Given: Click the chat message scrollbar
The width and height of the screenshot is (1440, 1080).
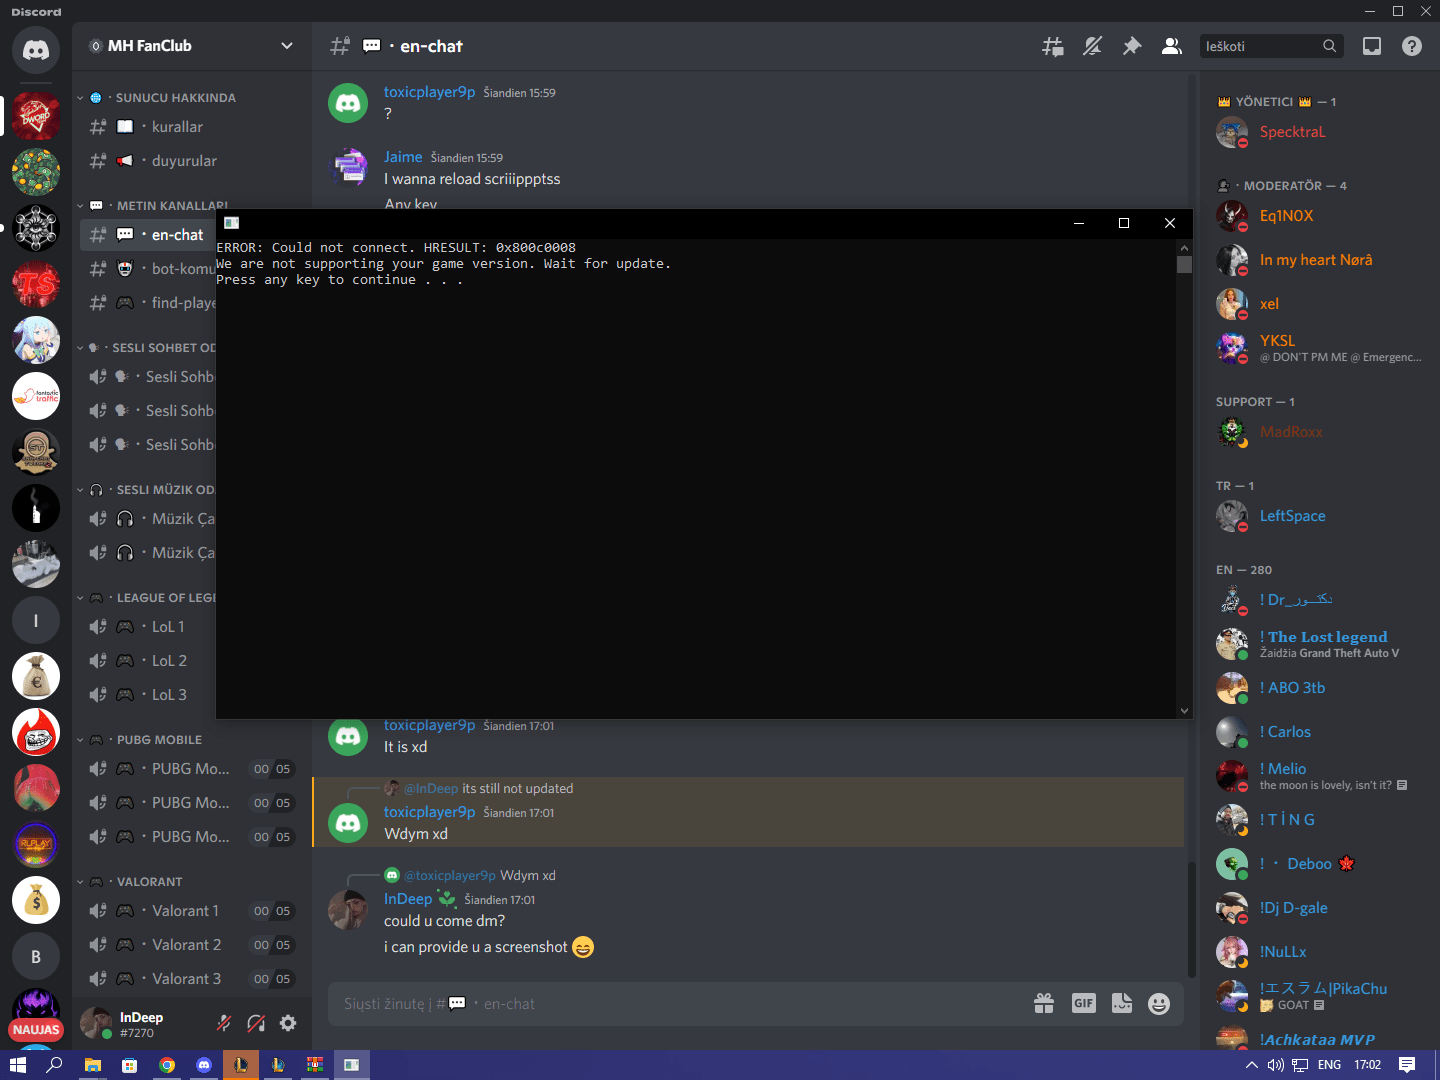Looking at the screenshot, I should 1191,918.
